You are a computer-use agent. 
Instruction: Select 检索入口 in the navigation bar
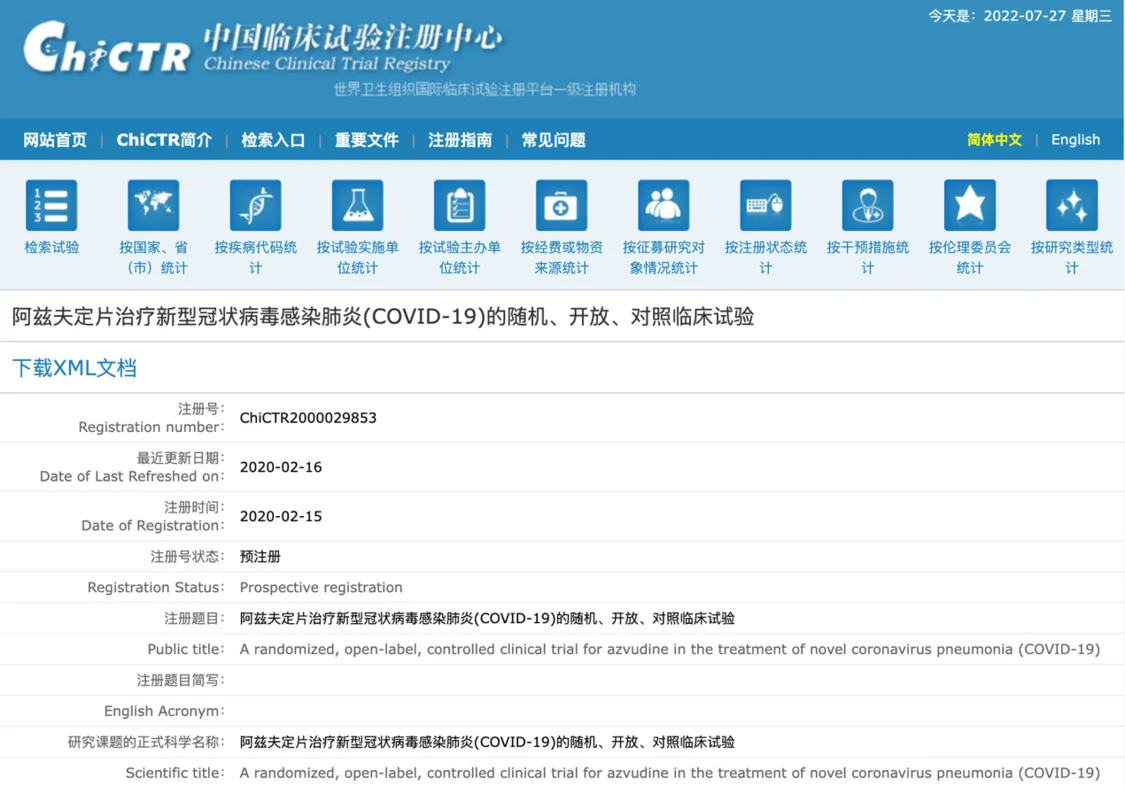coord(273,140)
